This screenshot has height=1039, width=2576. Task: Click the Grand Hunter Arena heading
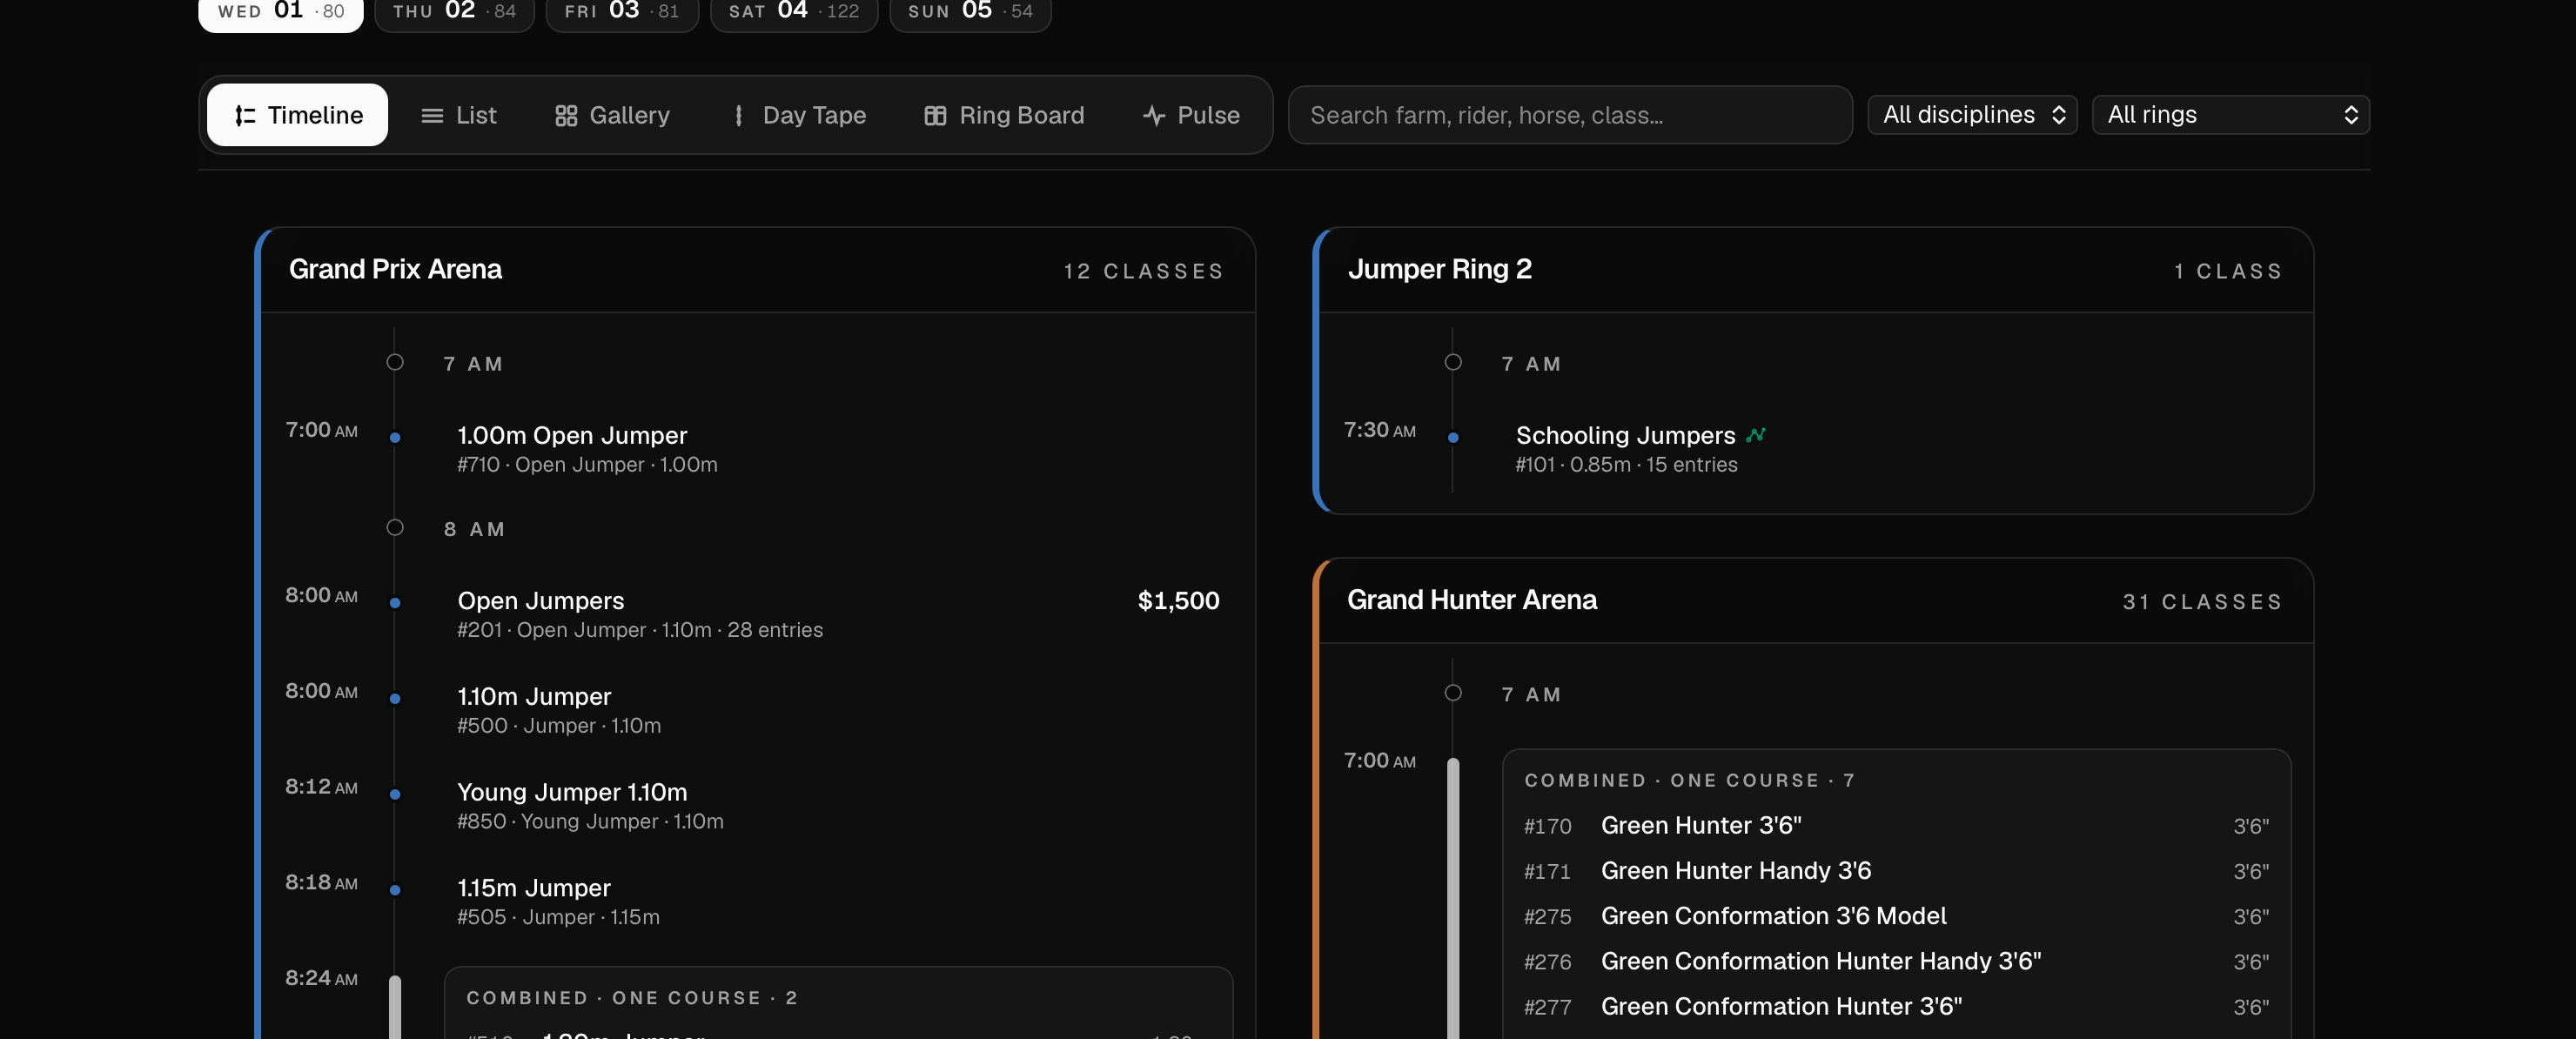click(x=1472, y=600)
